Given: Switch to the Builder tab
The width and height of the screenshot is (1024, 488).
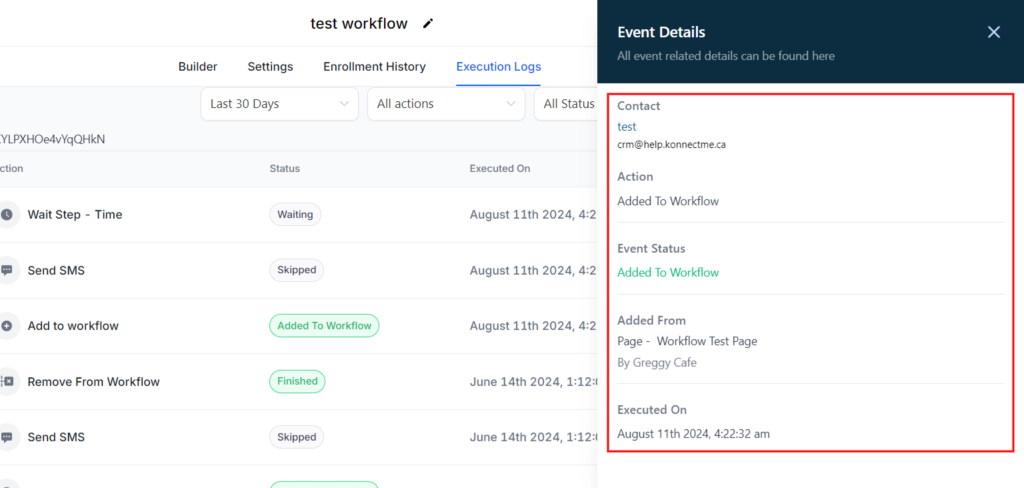Looking at the screenshot, I should pyautogui.click(x=198, y=67).
